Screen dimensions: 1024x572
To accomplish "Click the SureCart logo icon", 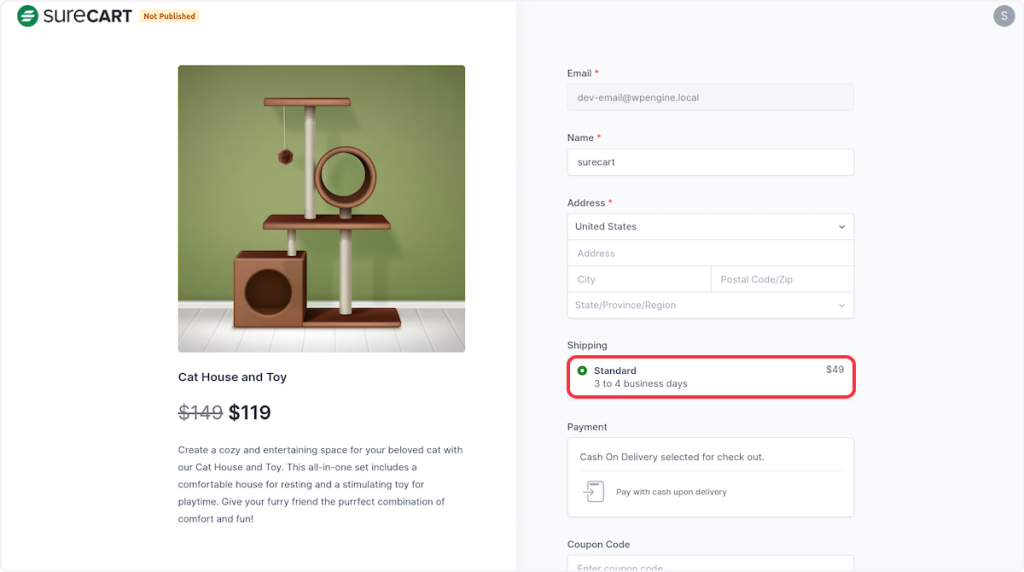I will pos(27,16).
